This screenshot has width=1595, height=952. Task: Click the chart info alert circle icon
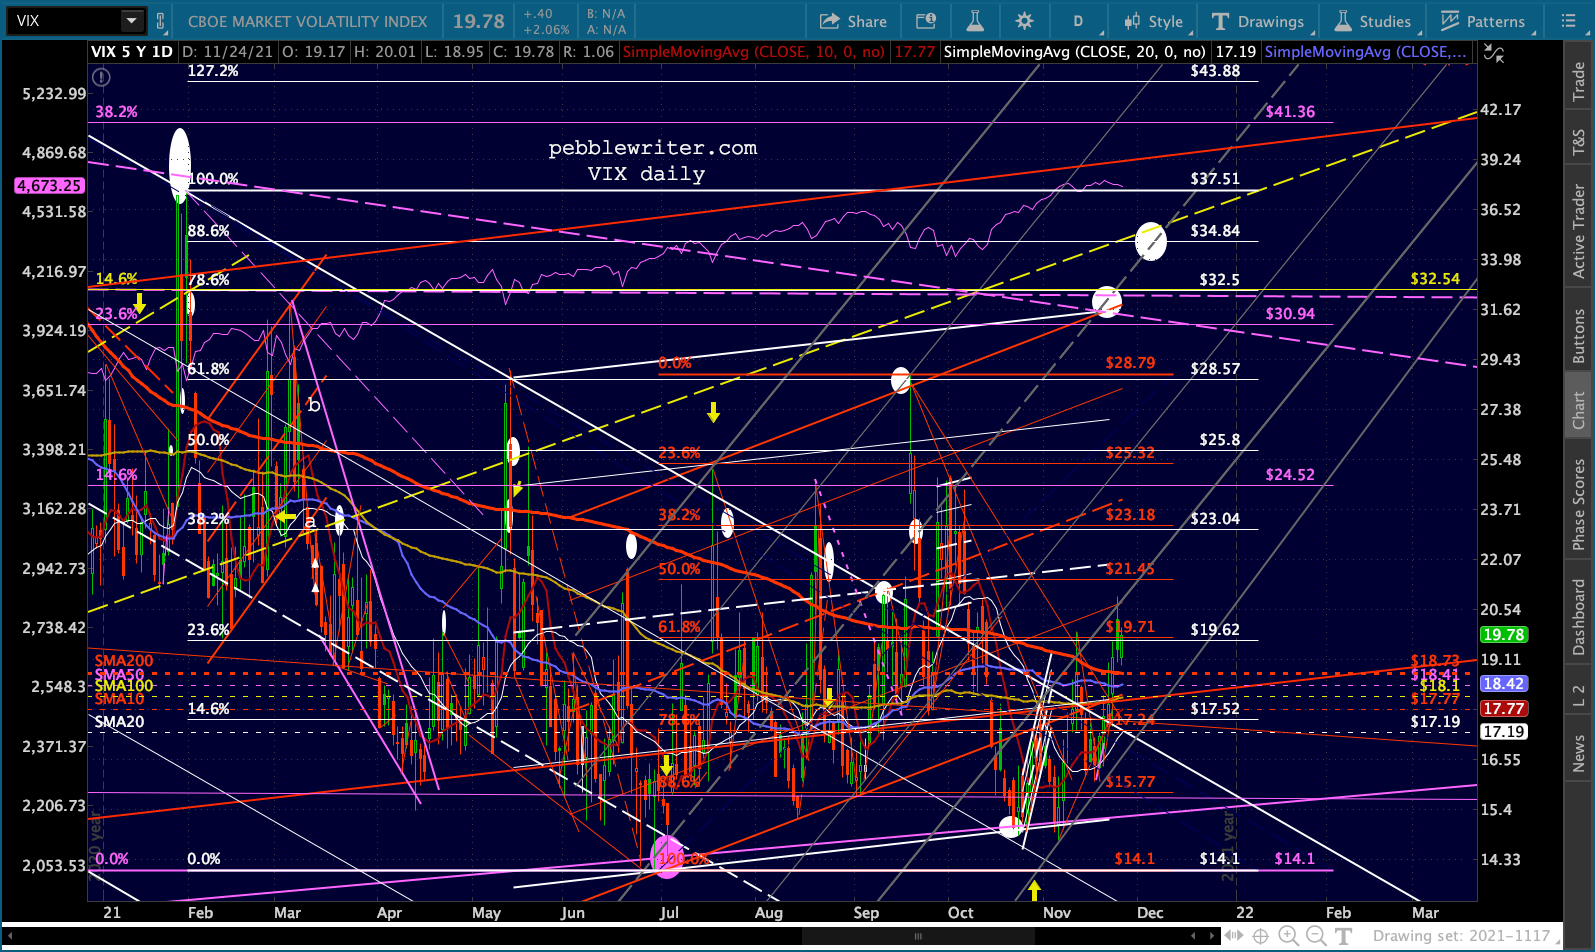(101, 76)
